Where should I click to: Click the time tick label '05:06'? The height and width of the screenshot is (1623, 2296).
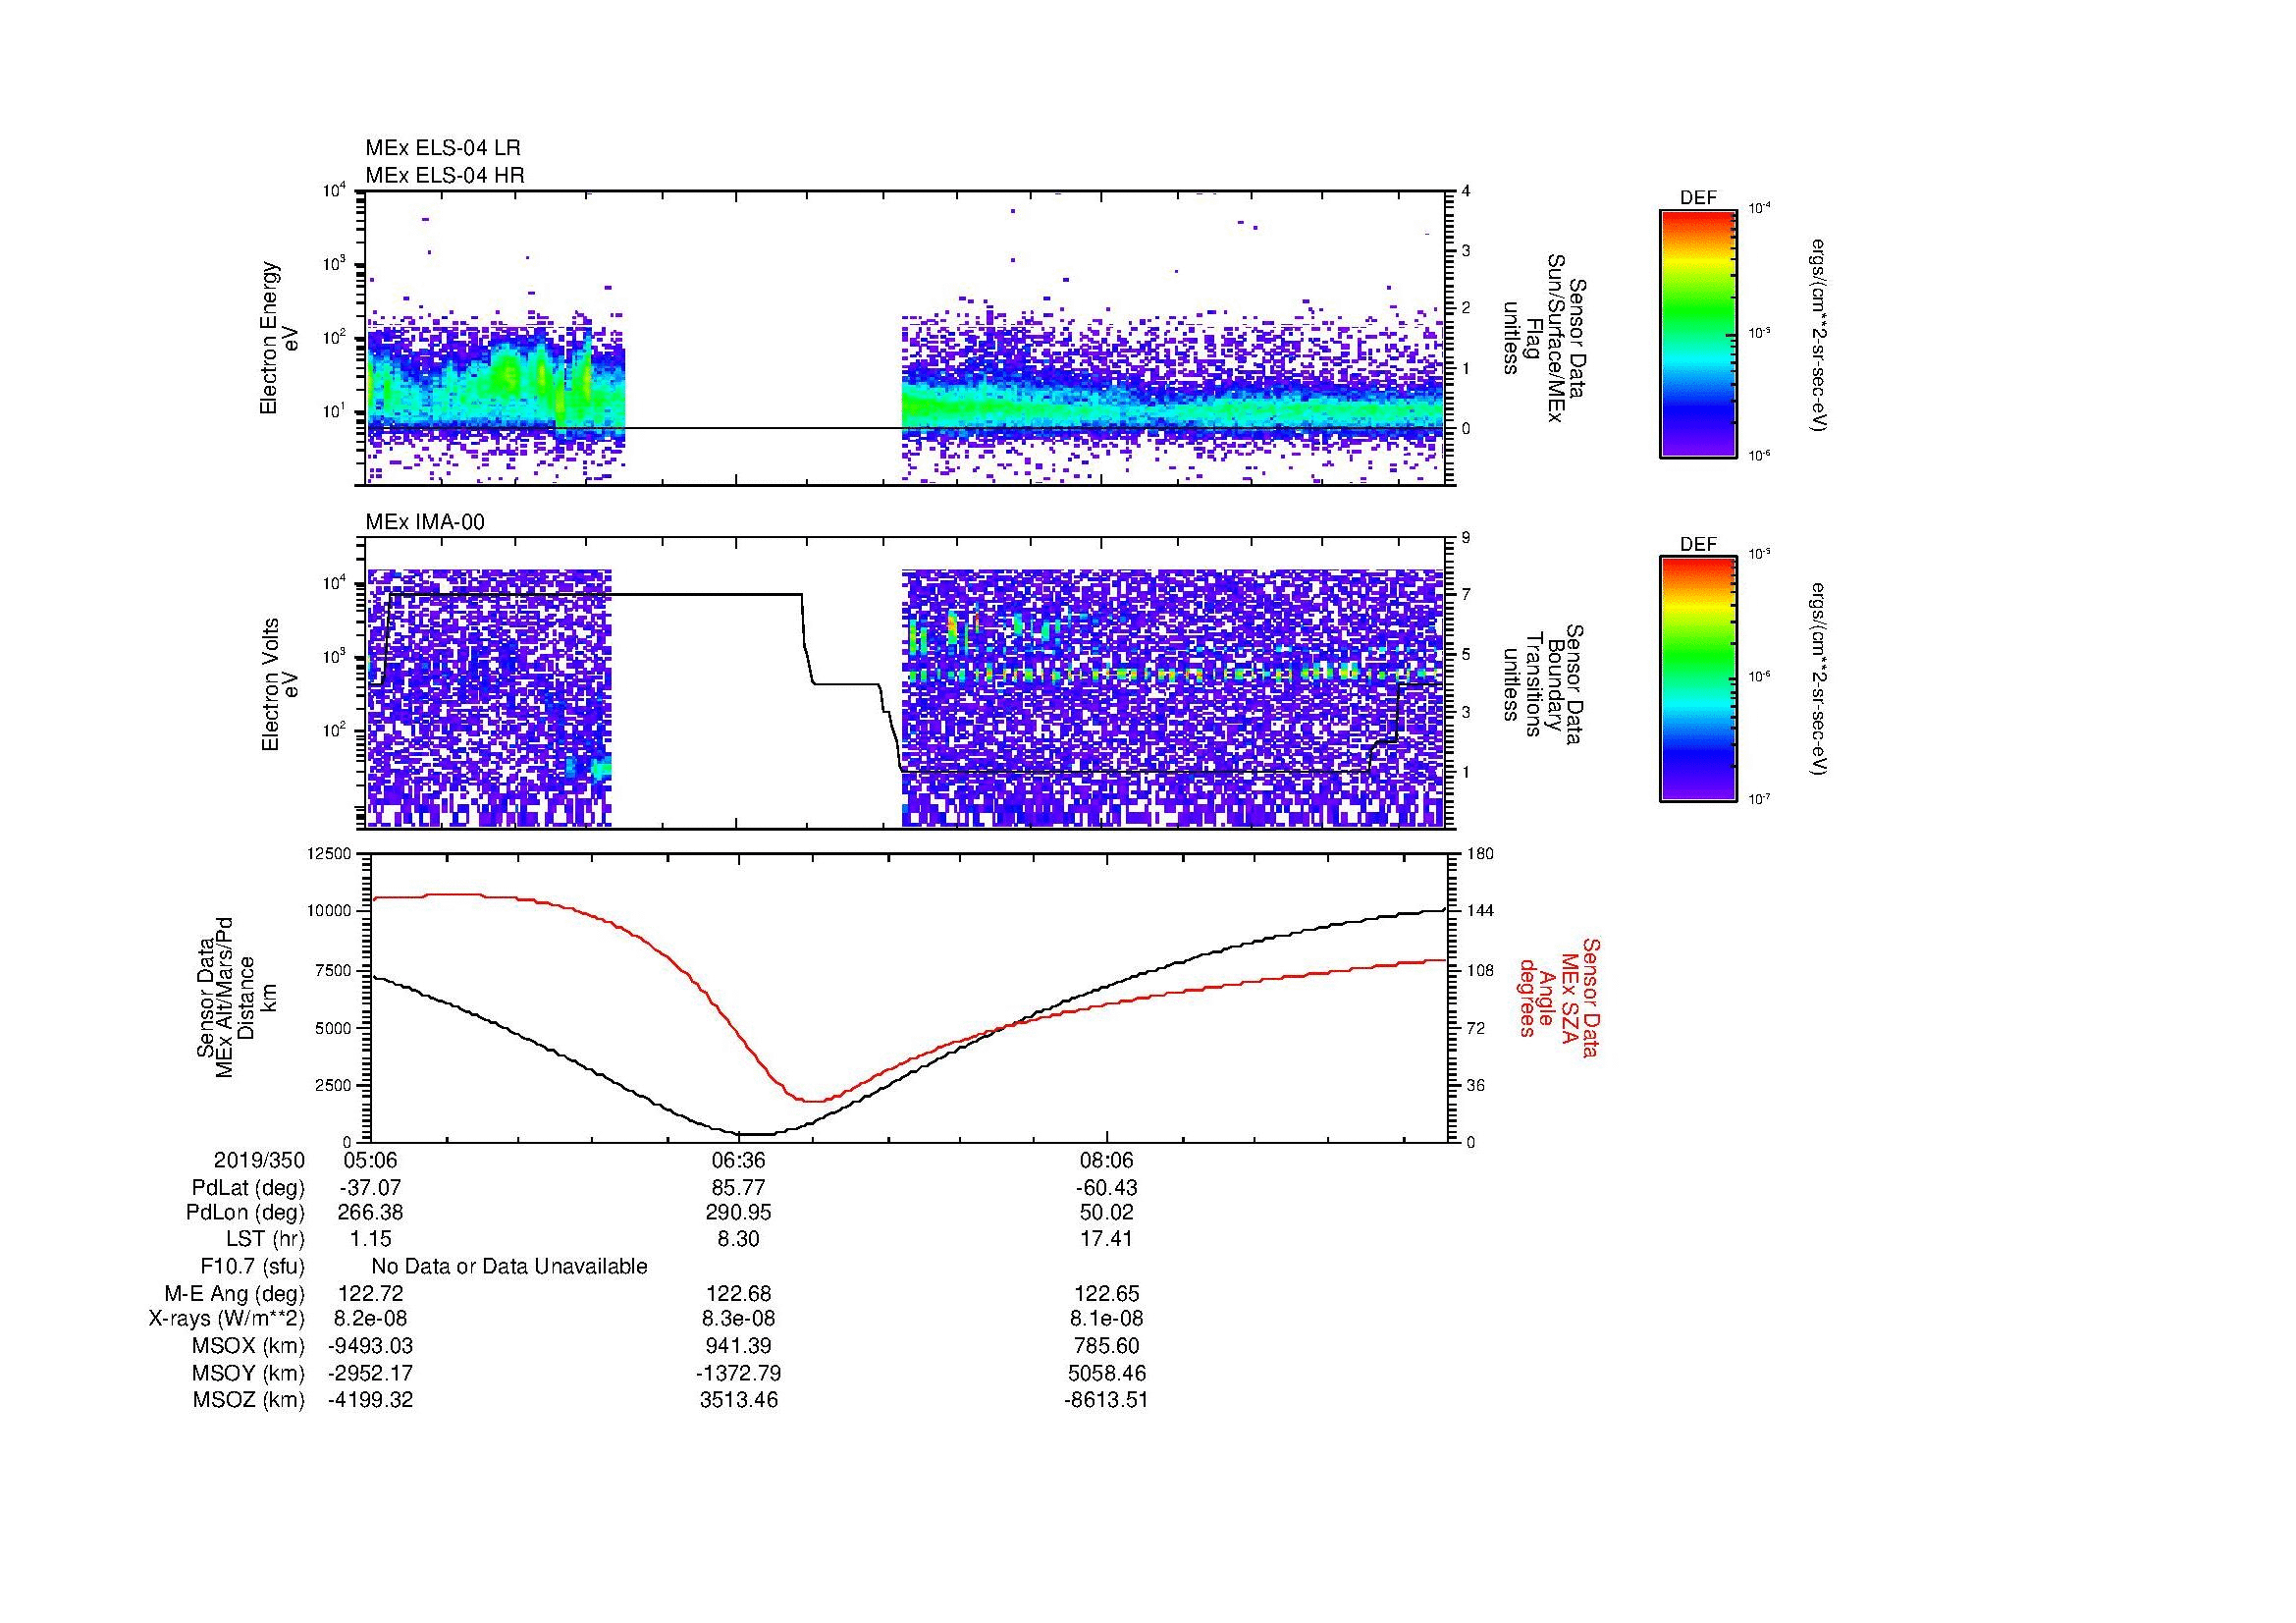point(371,1161)
